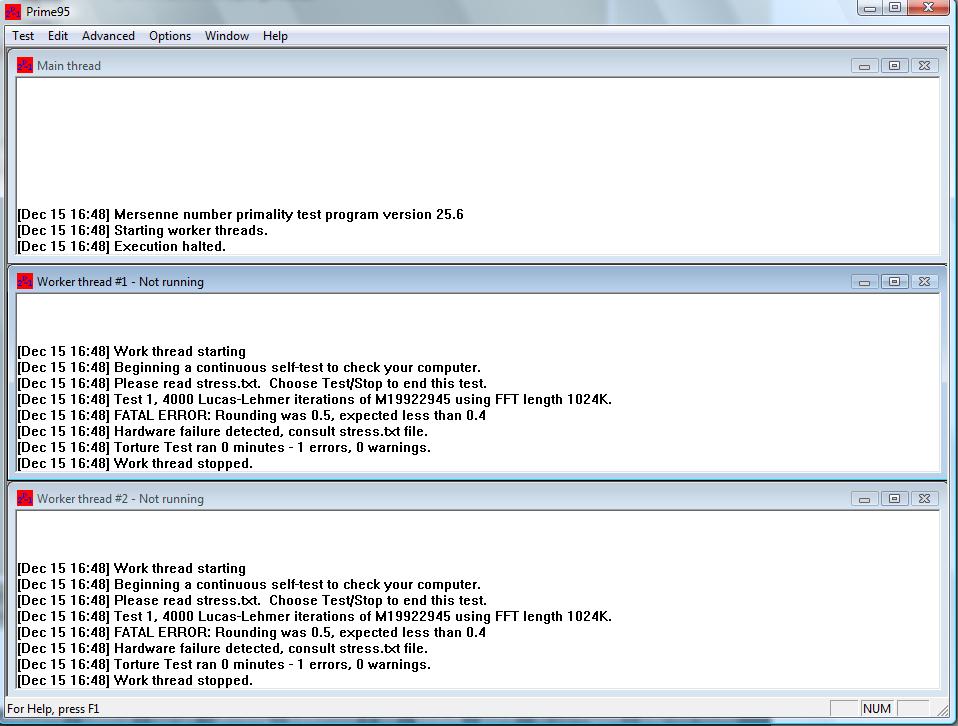
Task: Click the Worker thread #1 window icon
Action: click(x=24, y=281)
